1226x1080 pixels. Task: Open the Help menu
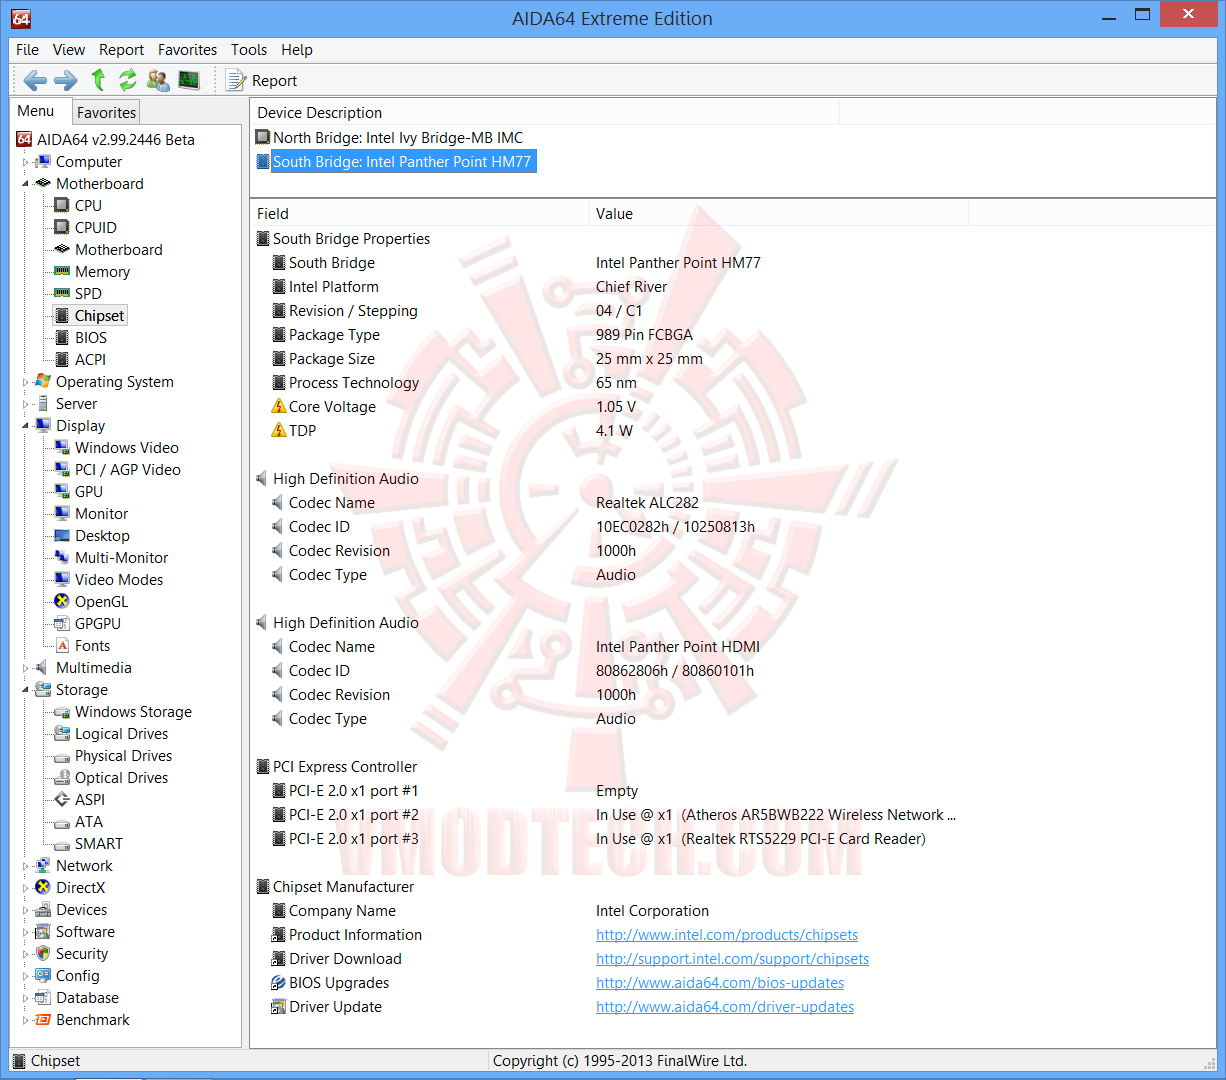pos(297,49)
